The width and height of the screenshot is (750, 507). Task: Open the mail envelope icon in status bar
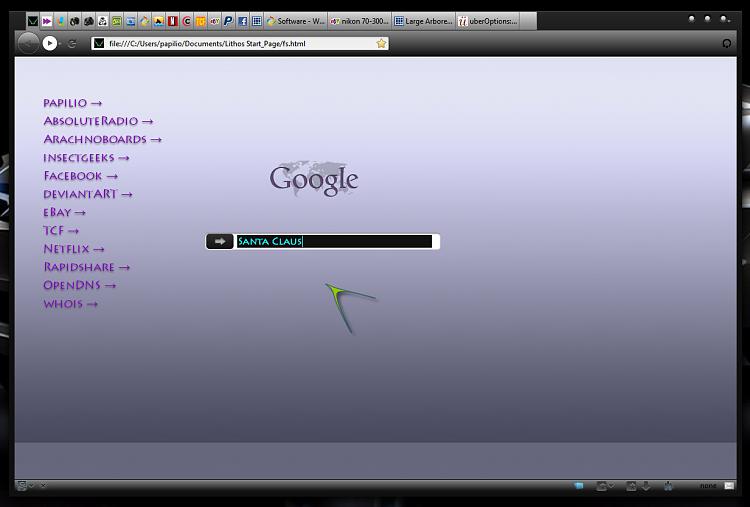coord(729,486)
